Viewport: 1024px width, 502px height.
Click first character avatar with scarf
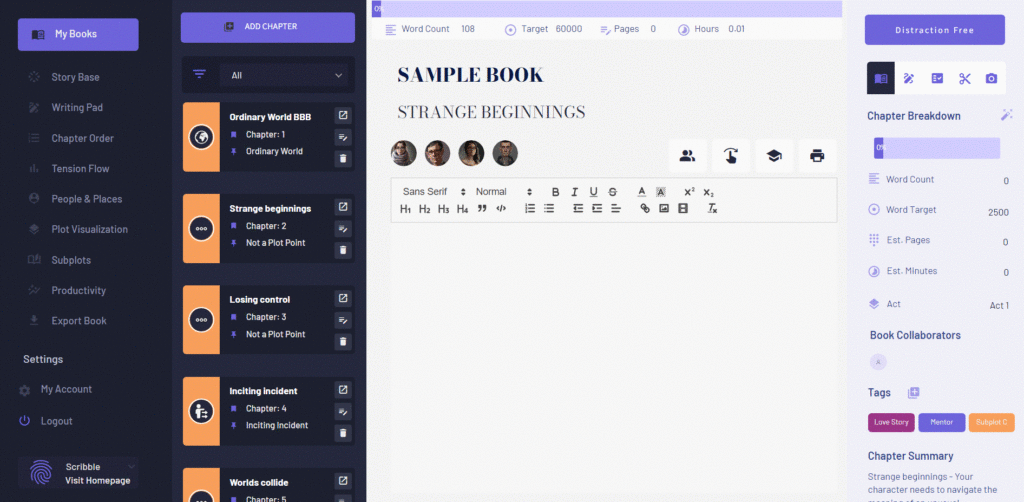404,153
